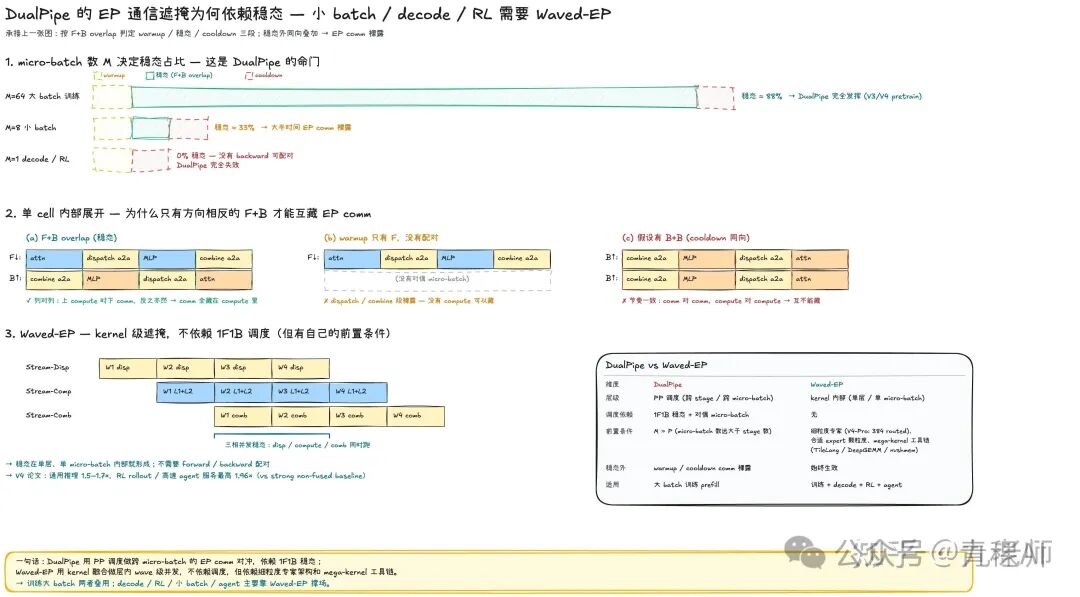Click the '(b) warmup 只有 F' subtitle
Image resolution: width=1080 pixels, height=597 pixels.
[x=380, y=238]
